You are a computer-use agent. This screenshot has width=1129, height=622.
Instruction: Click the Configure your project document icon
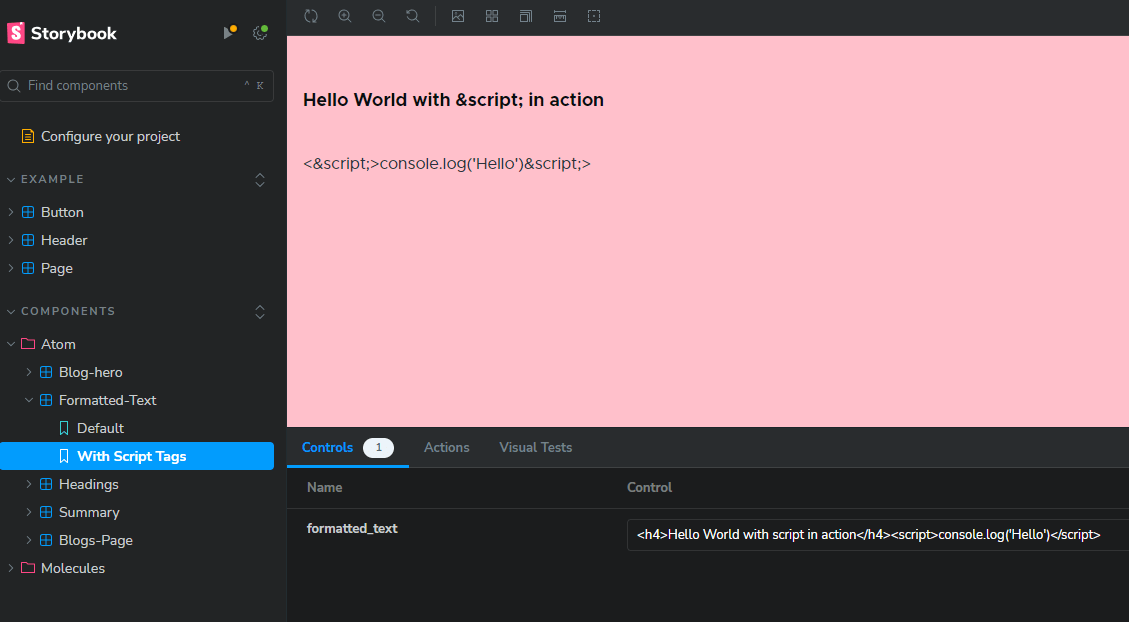28,136
